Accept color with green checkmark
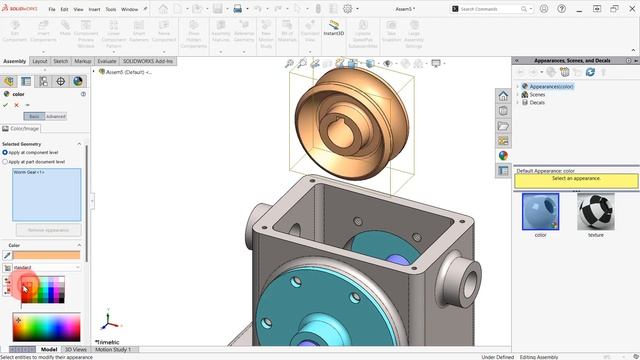This screenshot has width=640, height=360. [x=5, y=105]
